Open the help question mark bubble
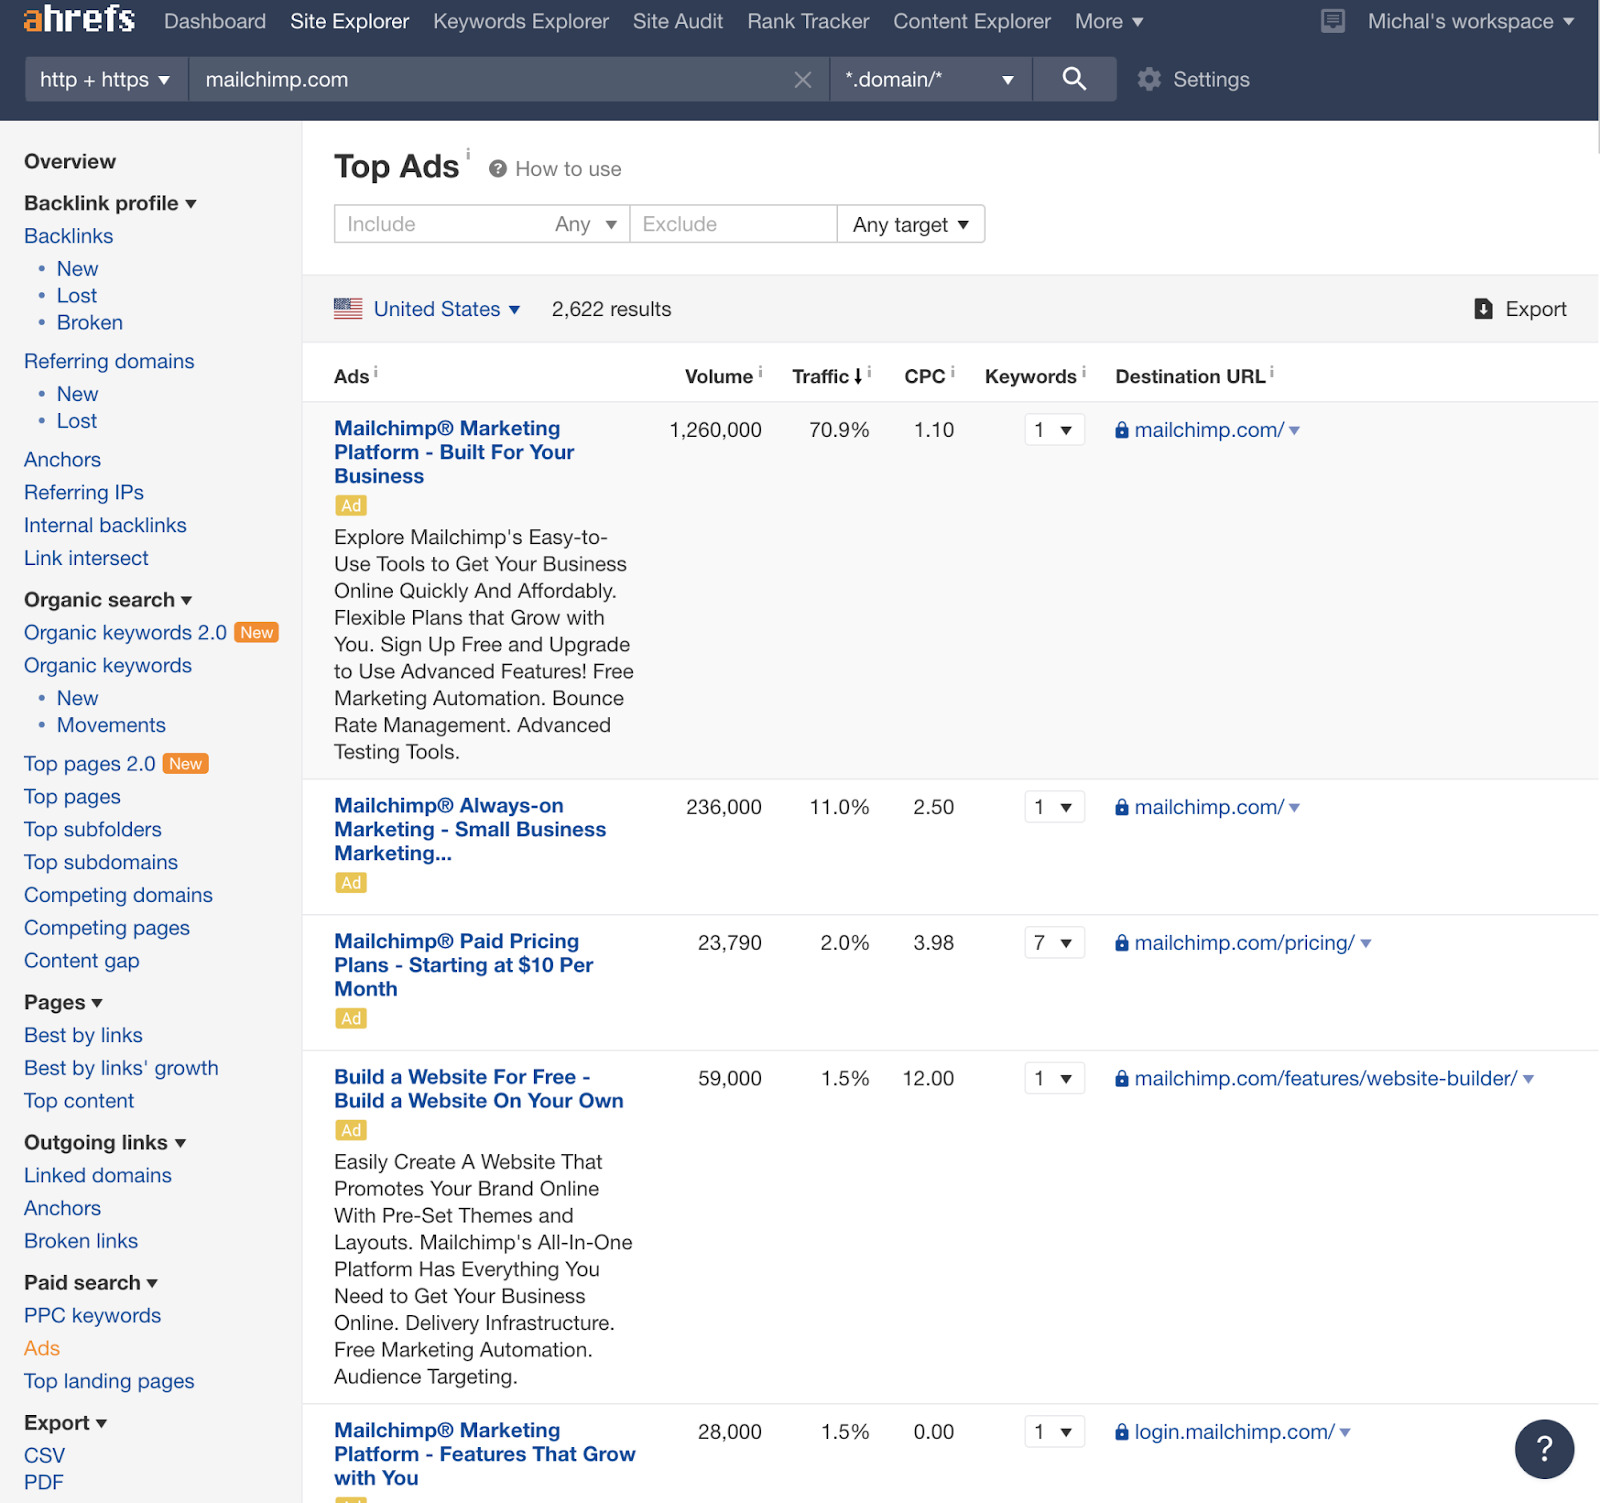This screenshot has height=1503, width=1600. tap(1543, 1448)
